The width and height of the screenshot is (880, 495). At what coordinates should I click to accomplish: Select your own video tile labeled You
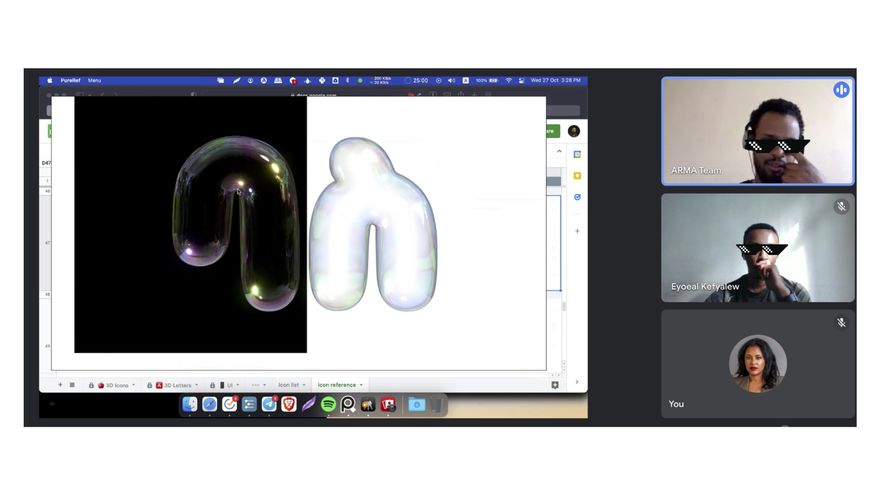click(x=757, y=363)
